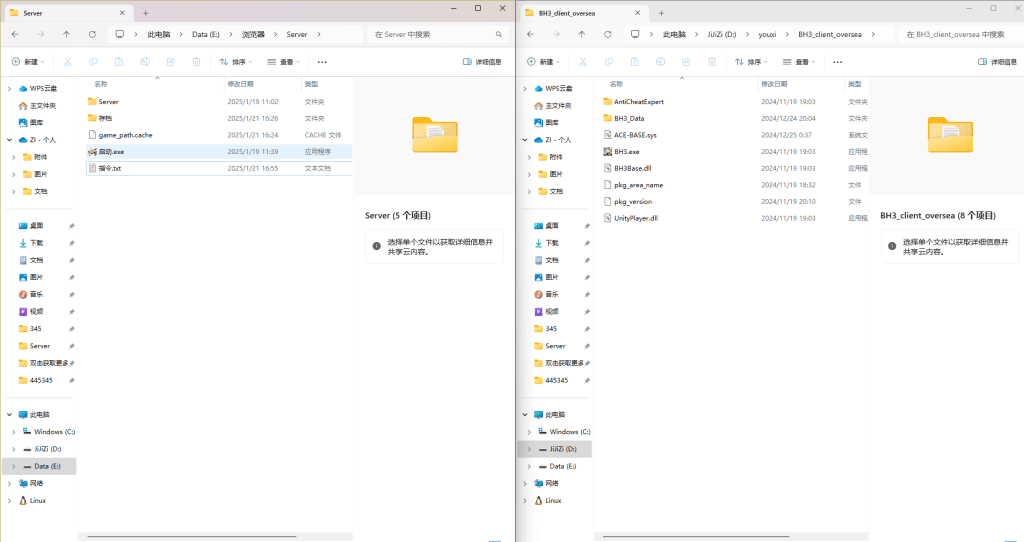Collapse the 此电脑 node in right window sidebar
Image resolution: width=1024 pixels, height=542 pixels.
tap(524, 414)
